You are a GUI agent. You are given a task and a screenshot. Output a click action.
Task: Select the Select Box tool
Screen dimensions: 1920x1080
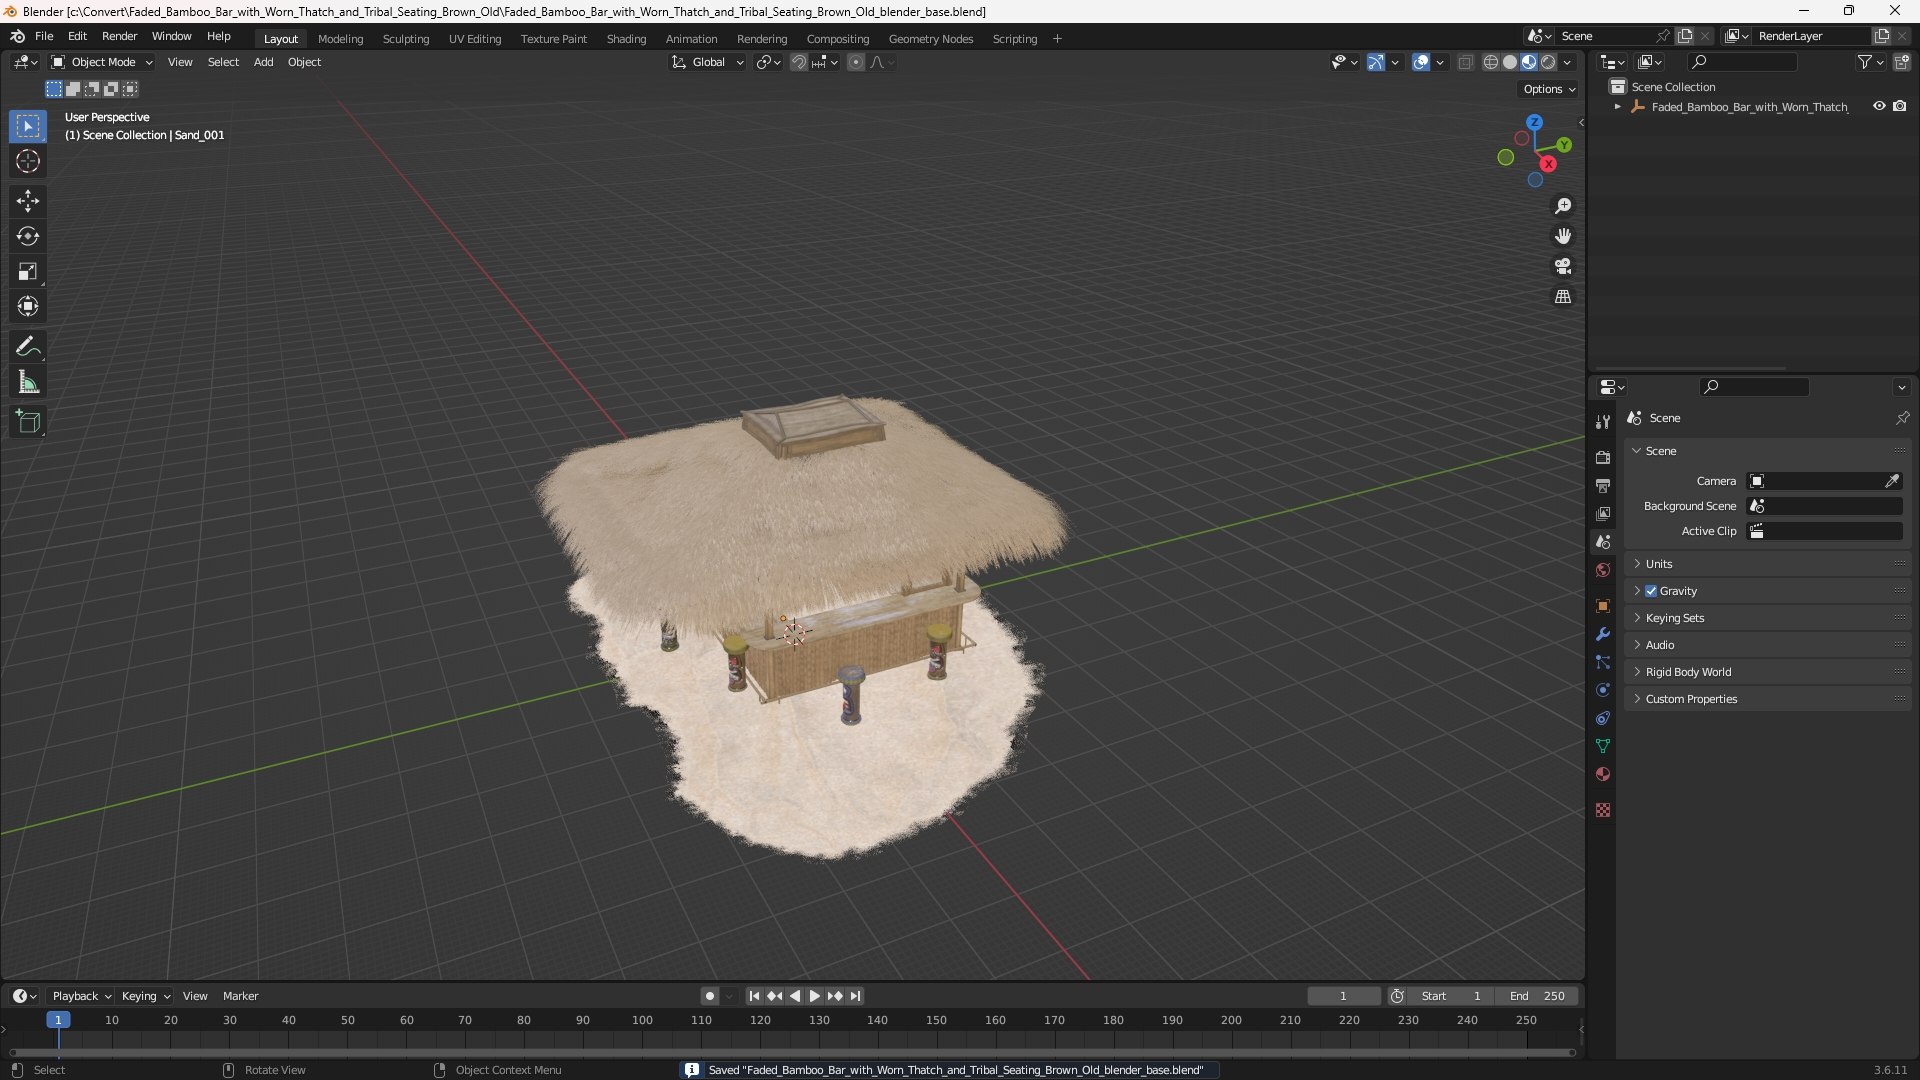click(28, 126)
